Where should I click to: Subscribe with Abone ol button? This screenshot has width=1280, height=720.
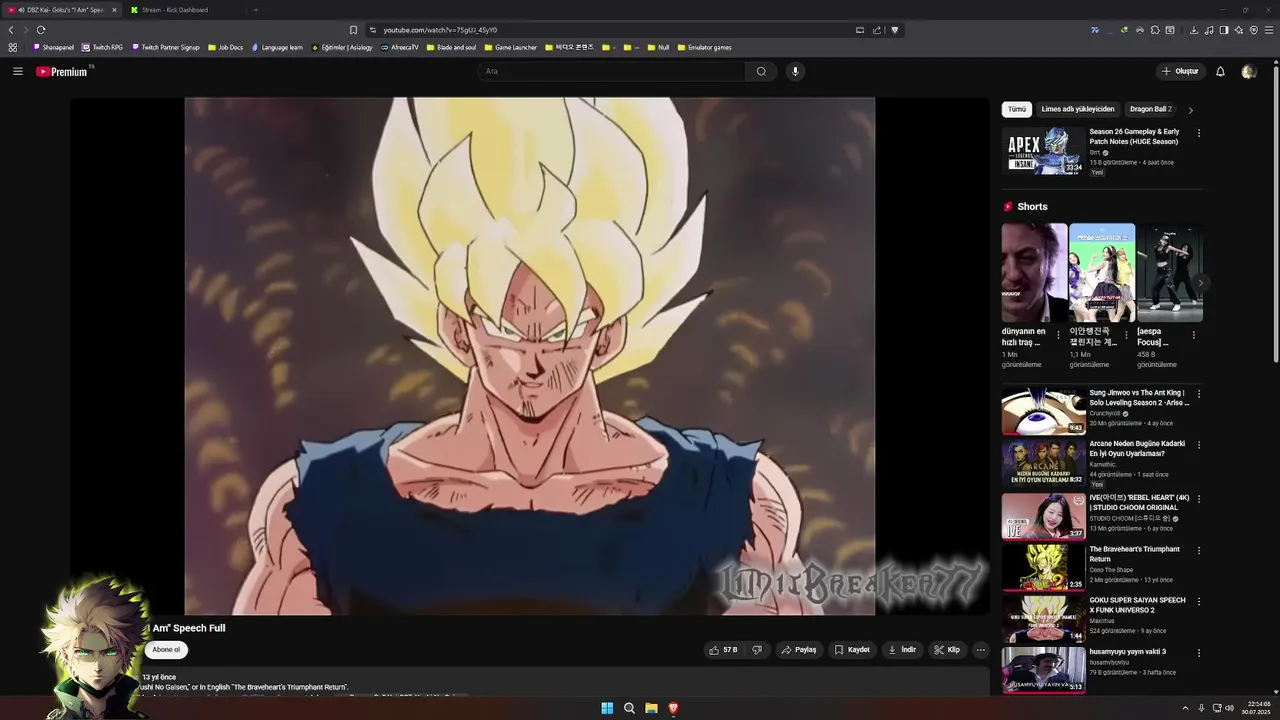166,650
